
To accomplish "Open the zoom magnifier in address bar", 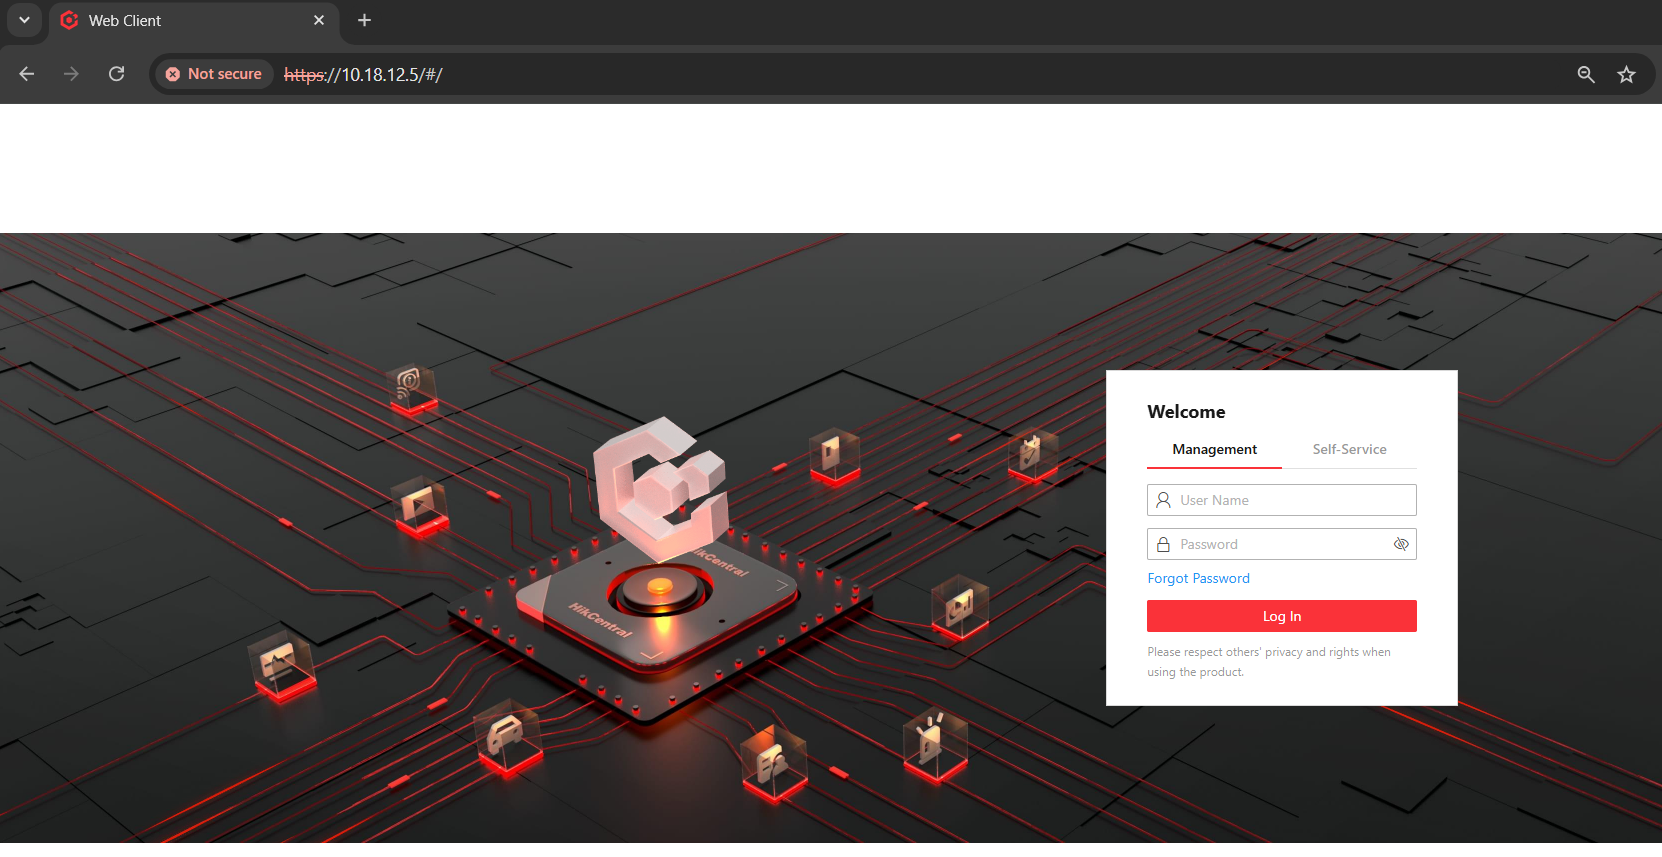I will [x=1586, y=74].
